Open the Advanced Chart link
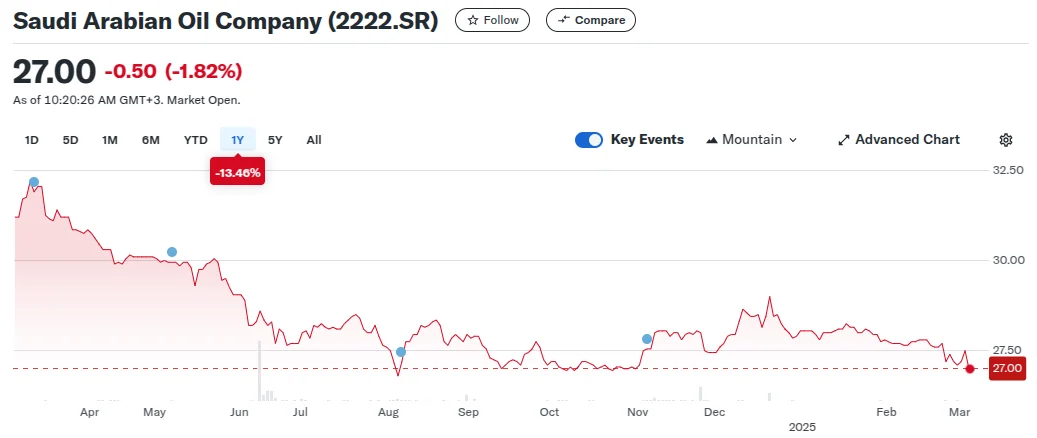Image resolution: width=1037 pixels, height=438 pixels. [907, 140]
